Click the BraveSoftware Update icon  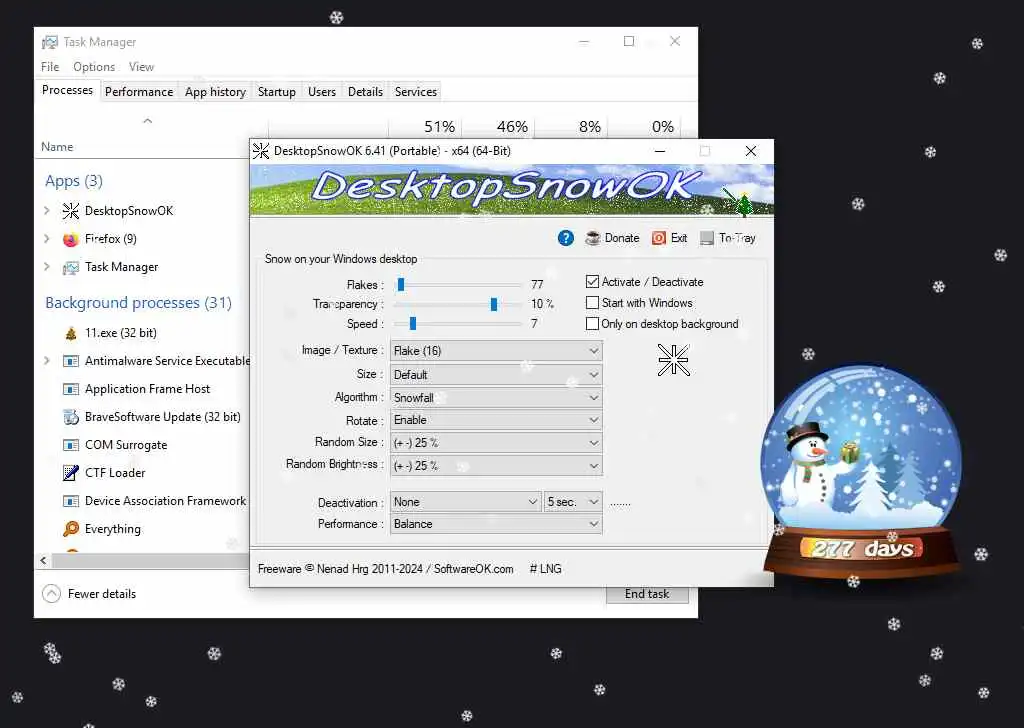pos(71,417)
